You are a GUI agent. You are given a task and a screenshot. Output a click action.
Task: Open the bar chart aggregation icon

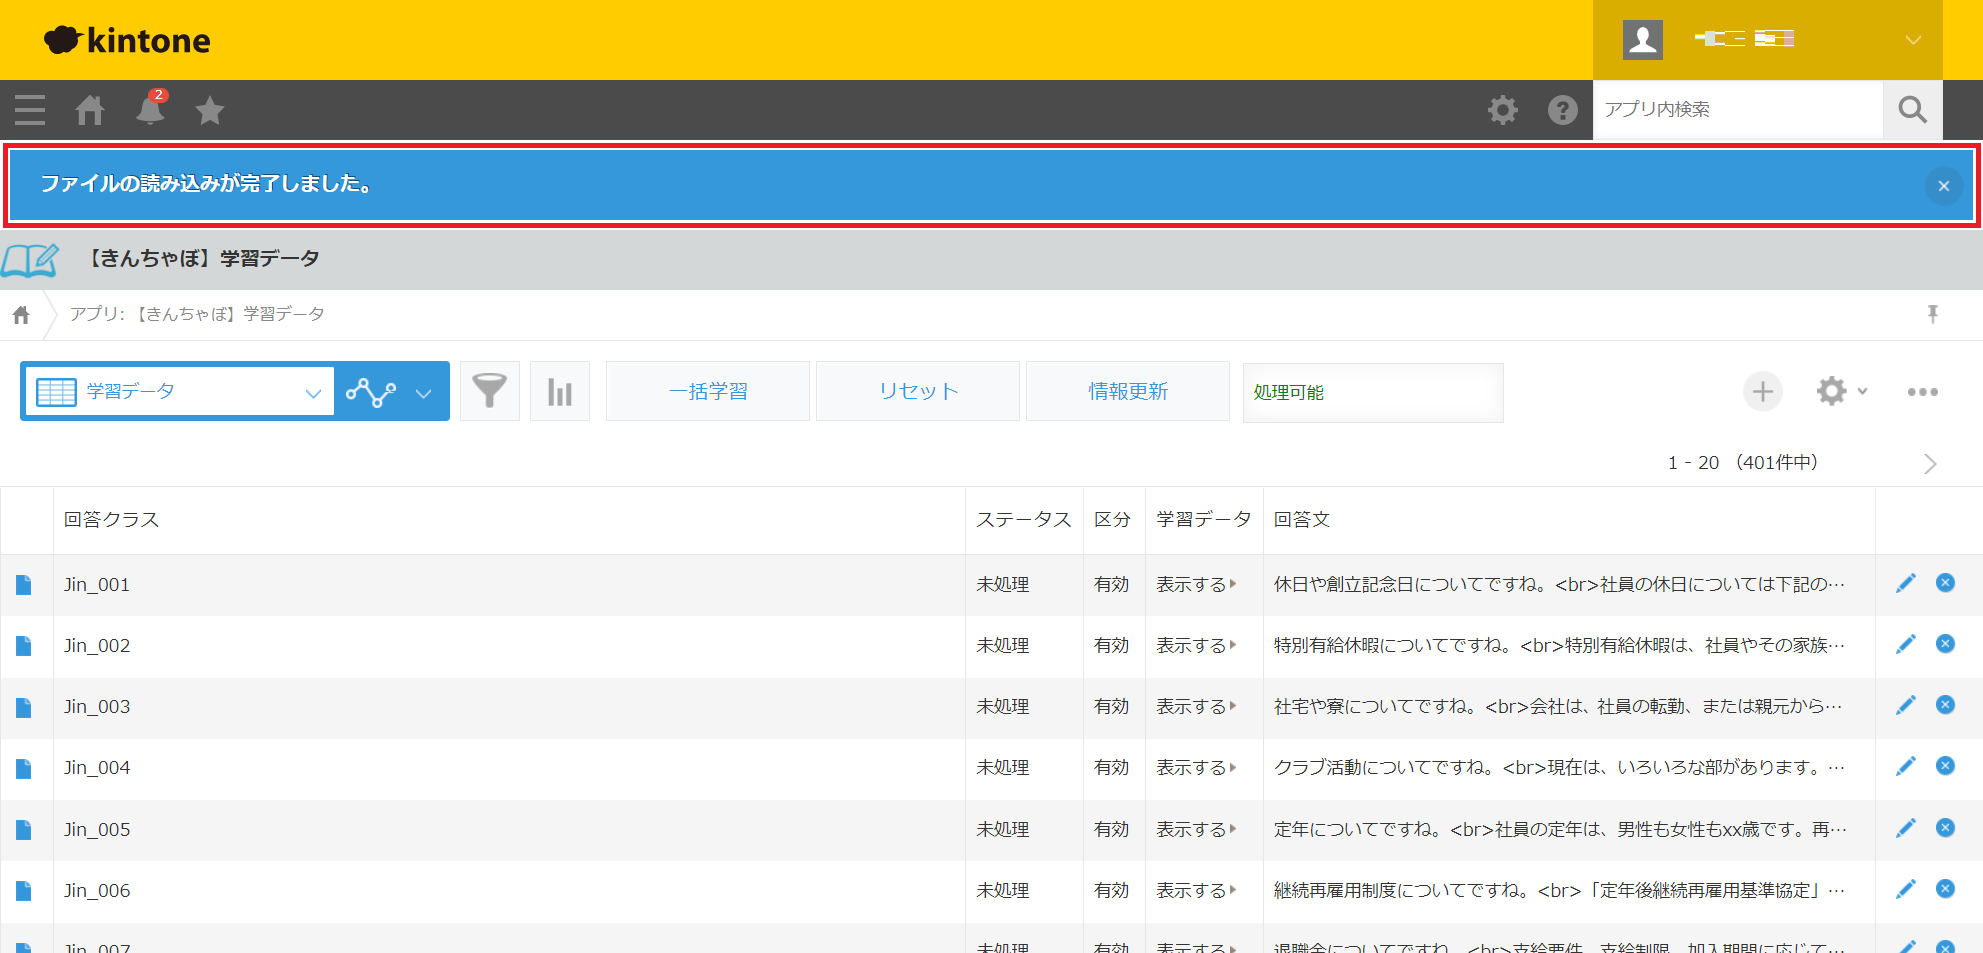click(560, 391)
